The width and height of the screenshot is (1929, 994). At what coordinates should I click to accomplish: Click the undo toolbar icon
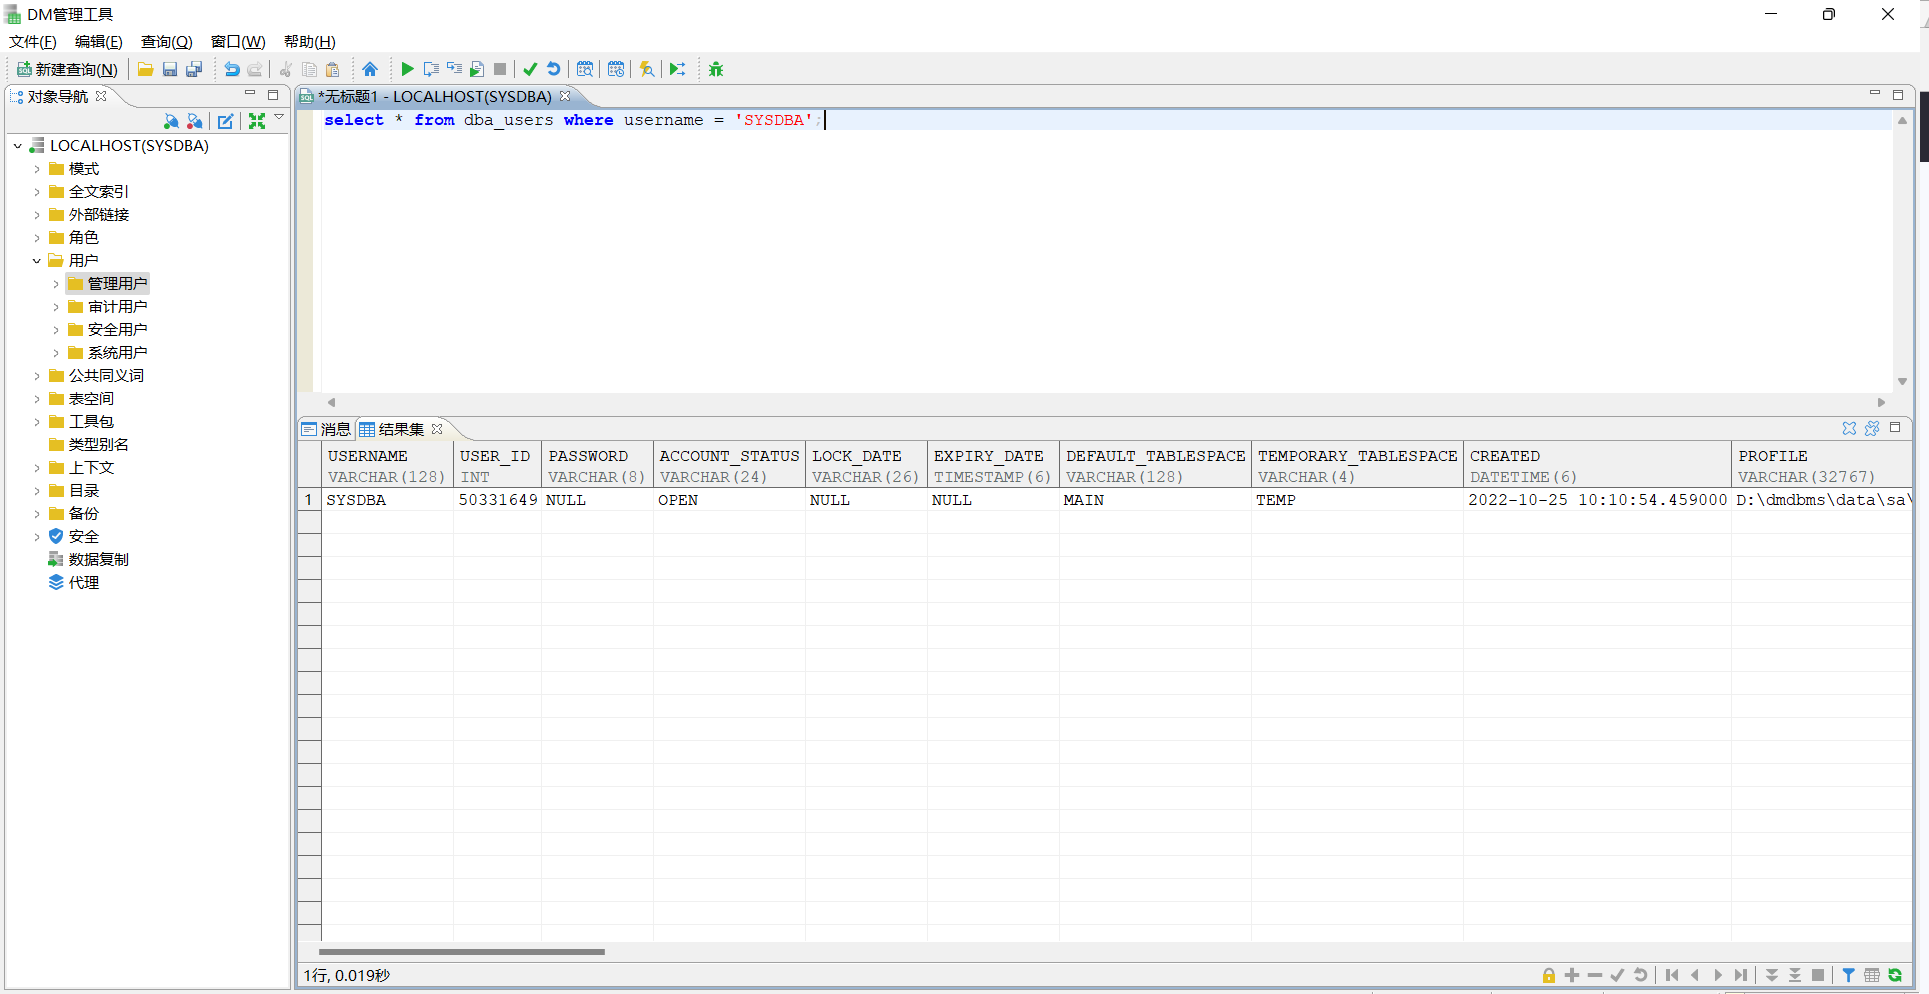[x=232, y=69]
